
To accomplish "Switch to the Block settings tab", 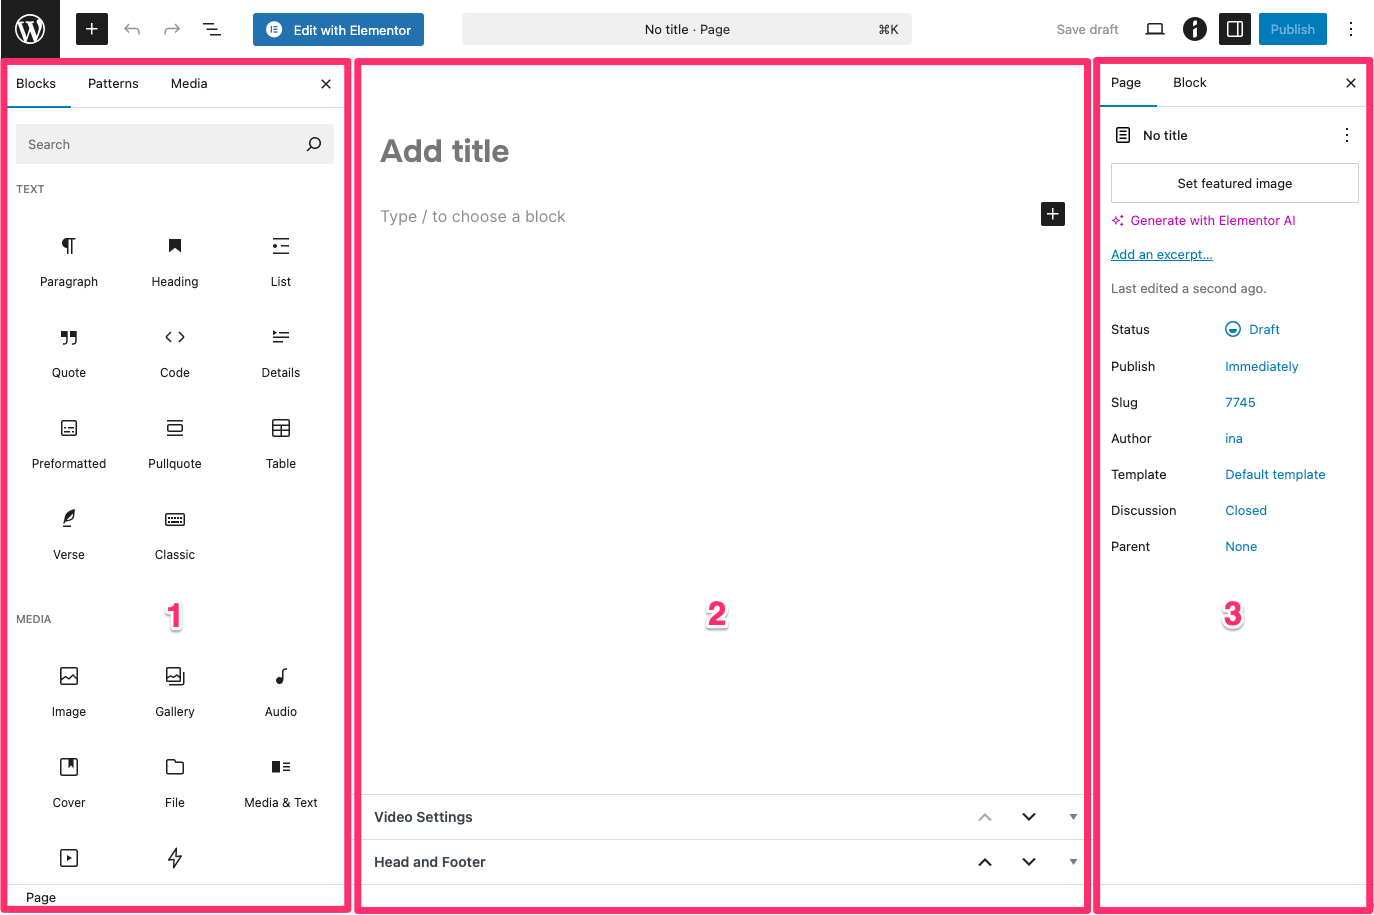I will pos(1189,83).
